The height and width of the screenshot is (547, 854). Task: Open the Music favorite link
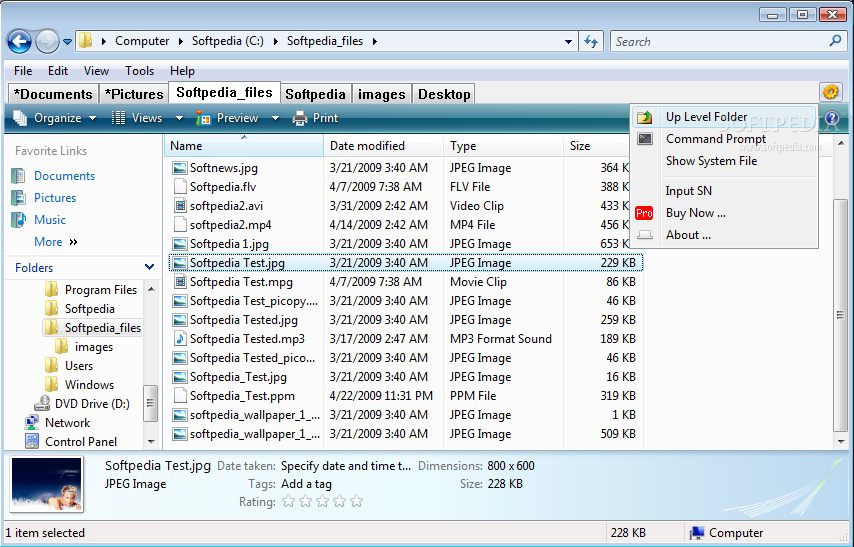coord(50,220)
